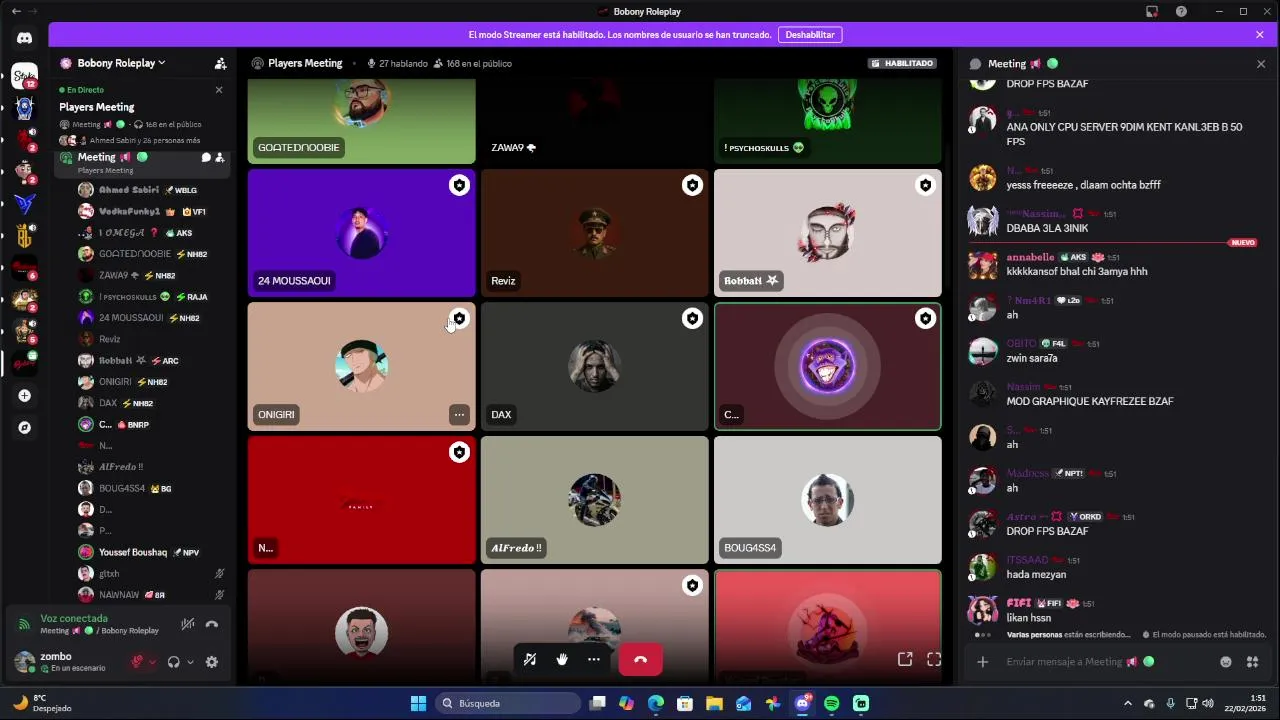Image resolution: width=1280 pixels, height=720 pixels.
Task: Click moderator badge on ONIGIRI tile
Action: point(459,319)
